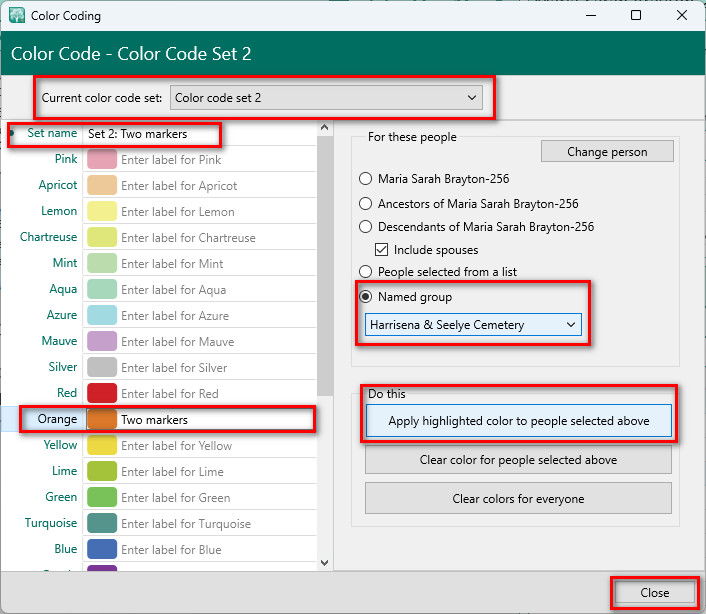
Task: Click the Close button at bottom
Action: click(x=655, y=592)
